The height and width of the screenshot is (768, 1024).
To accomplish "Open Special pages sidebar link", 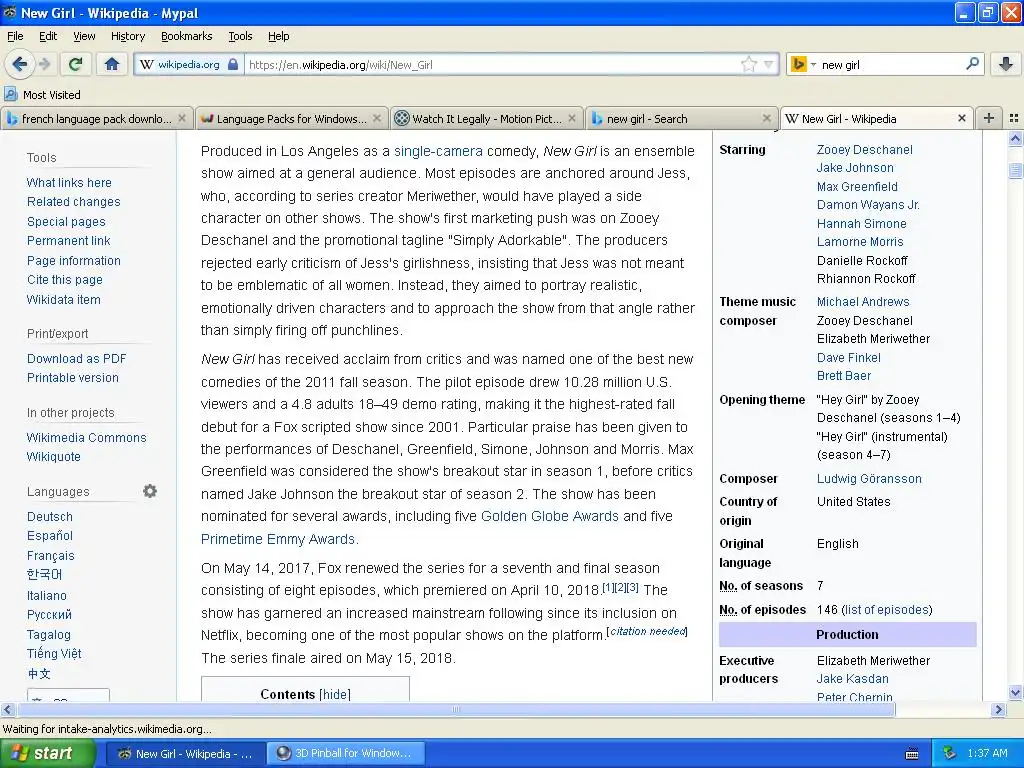I will [x=66, y=221].
